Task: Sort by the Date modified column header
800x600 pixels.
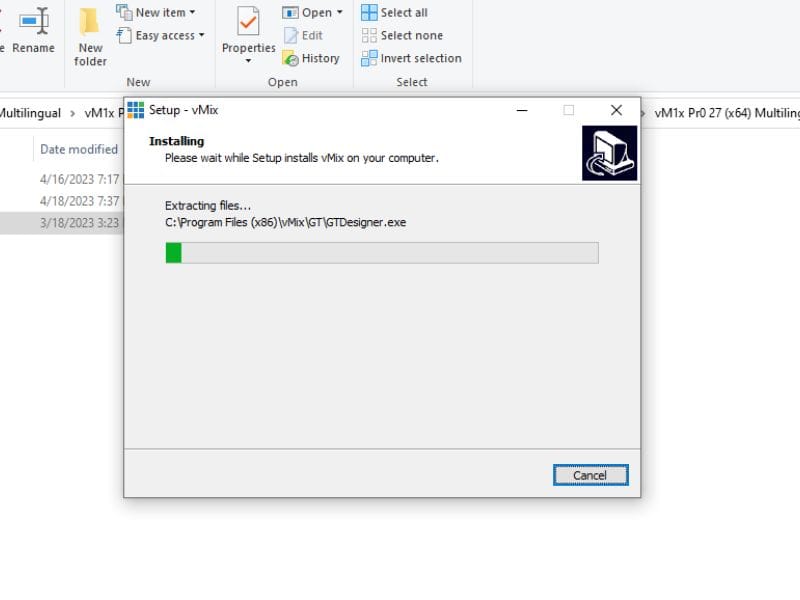Action: [x=79, y=149]
